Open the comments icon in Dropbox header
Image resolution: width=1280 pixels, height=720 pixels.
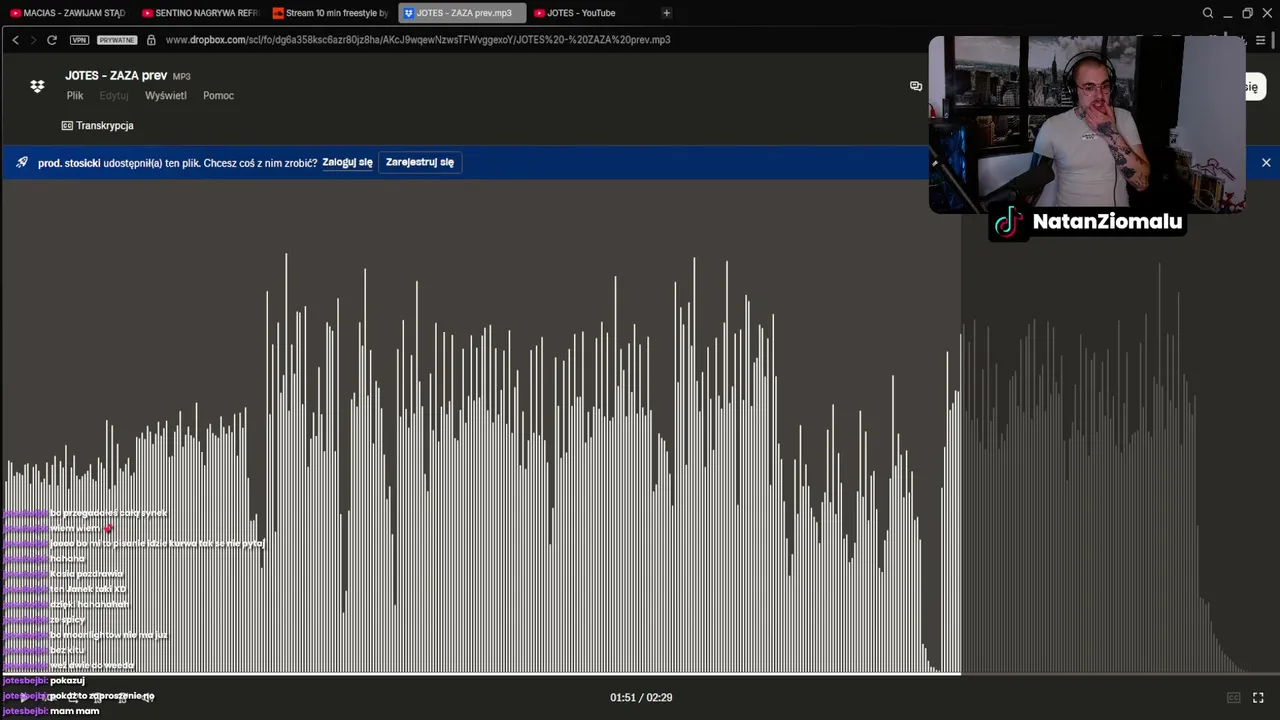pos(916,86)
